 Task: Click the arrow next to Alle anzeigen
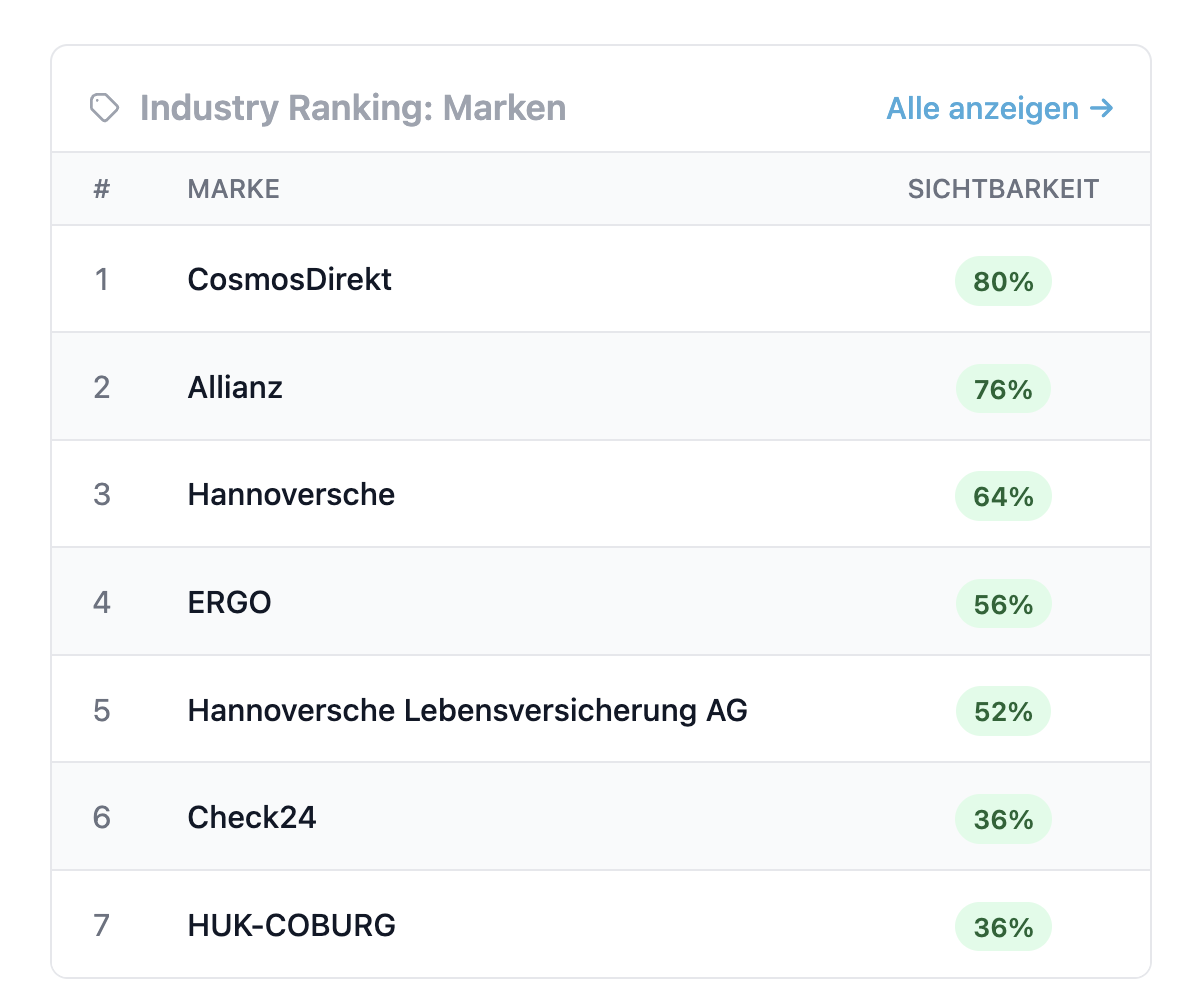[1101, 108]
